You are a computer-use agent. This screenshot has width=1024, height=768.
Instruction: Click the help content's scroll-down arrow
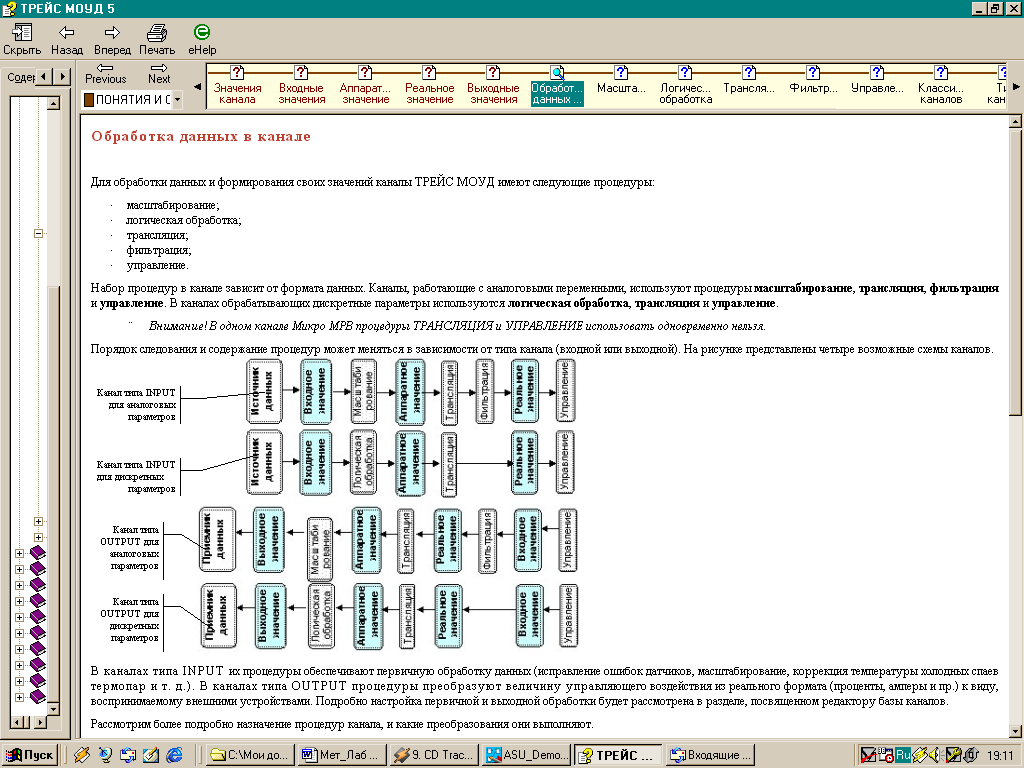click(x=1016, y=731)
